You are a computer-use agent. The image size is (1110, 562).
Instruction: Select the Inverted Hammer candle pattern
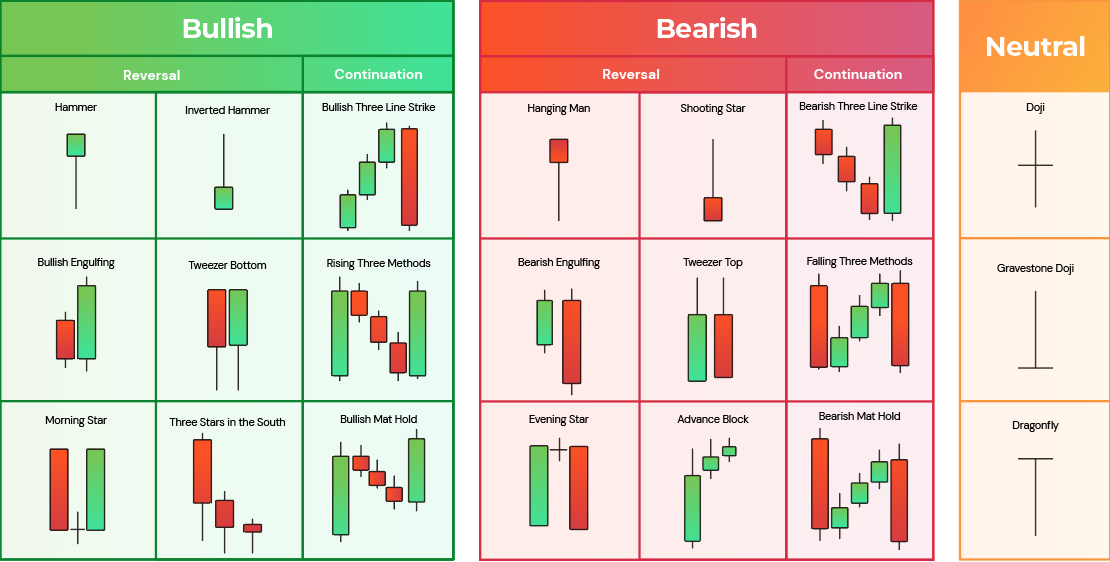[x=224, y=172]
